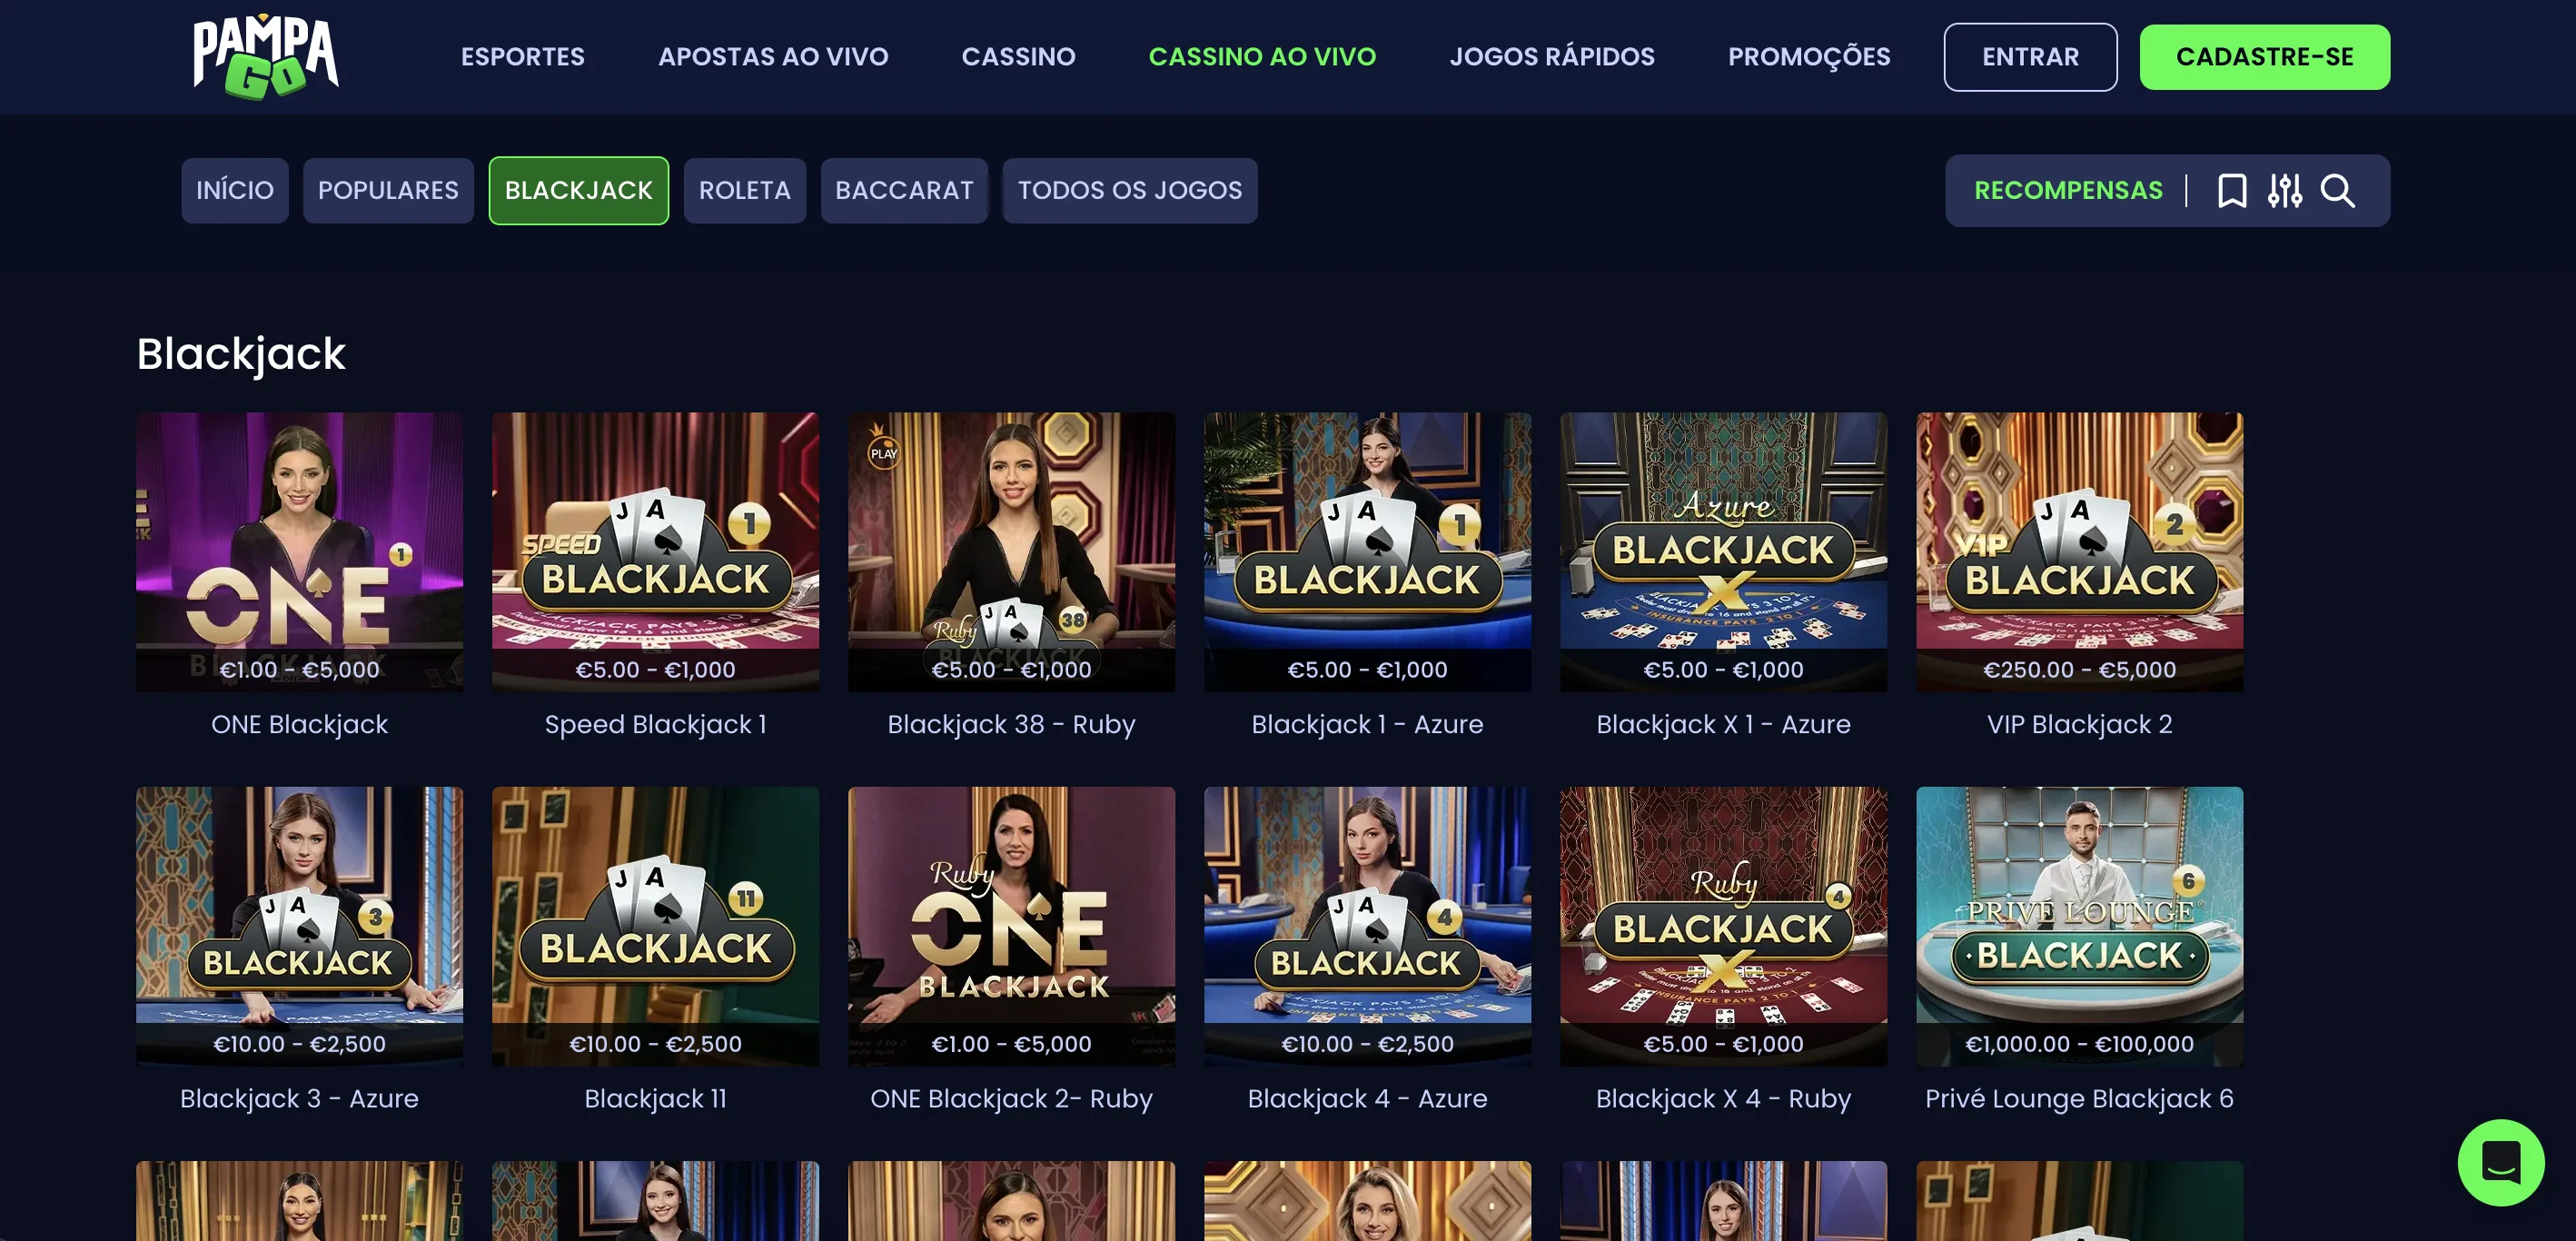Screen dimensions: 2576x1241
Task: Open the Promoções menu item
Action: [1809, 56]
